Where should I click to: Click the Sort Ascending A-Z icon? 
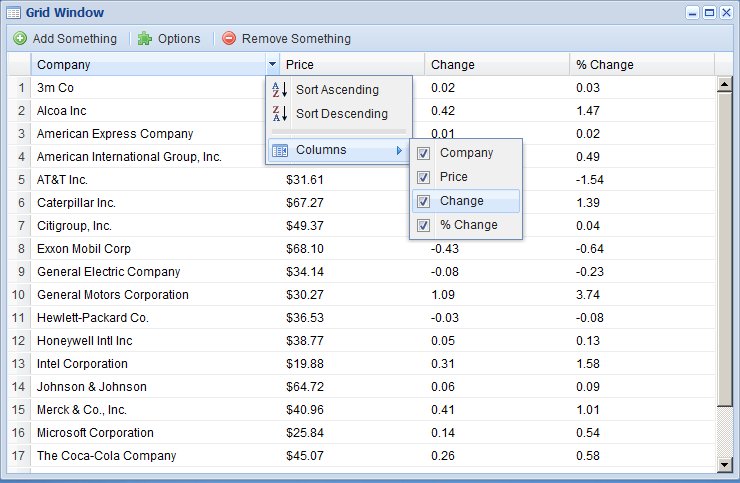[x=280, y=90]
